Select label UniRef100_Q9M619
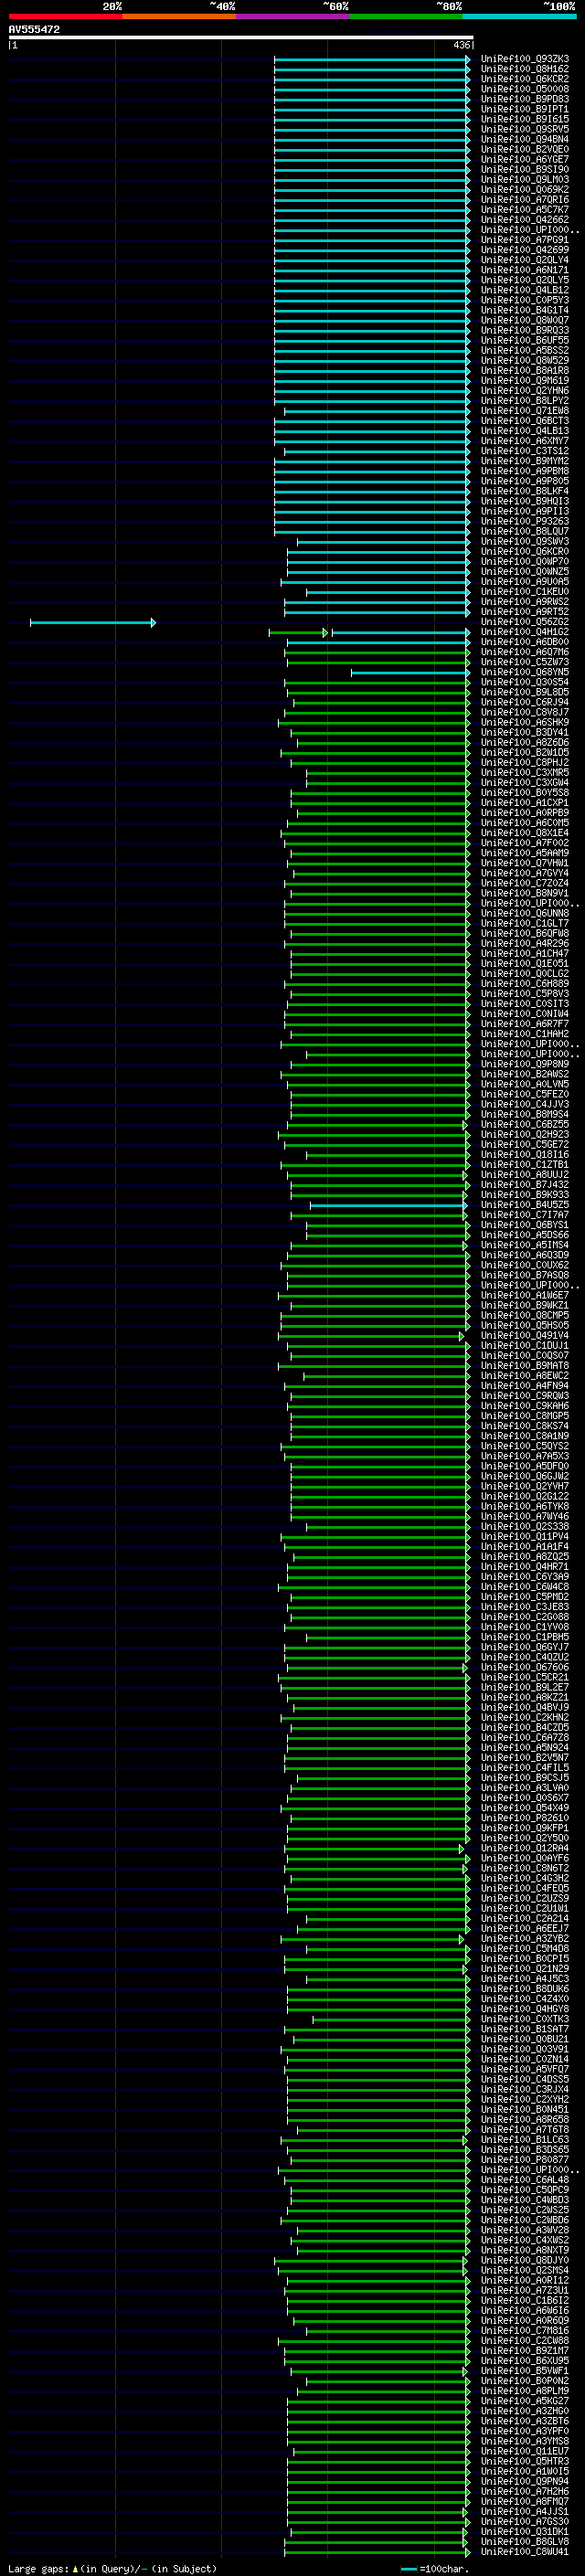Image resolution: width=585 pixels, height=2576 pixels. click(x=524, y=381)
